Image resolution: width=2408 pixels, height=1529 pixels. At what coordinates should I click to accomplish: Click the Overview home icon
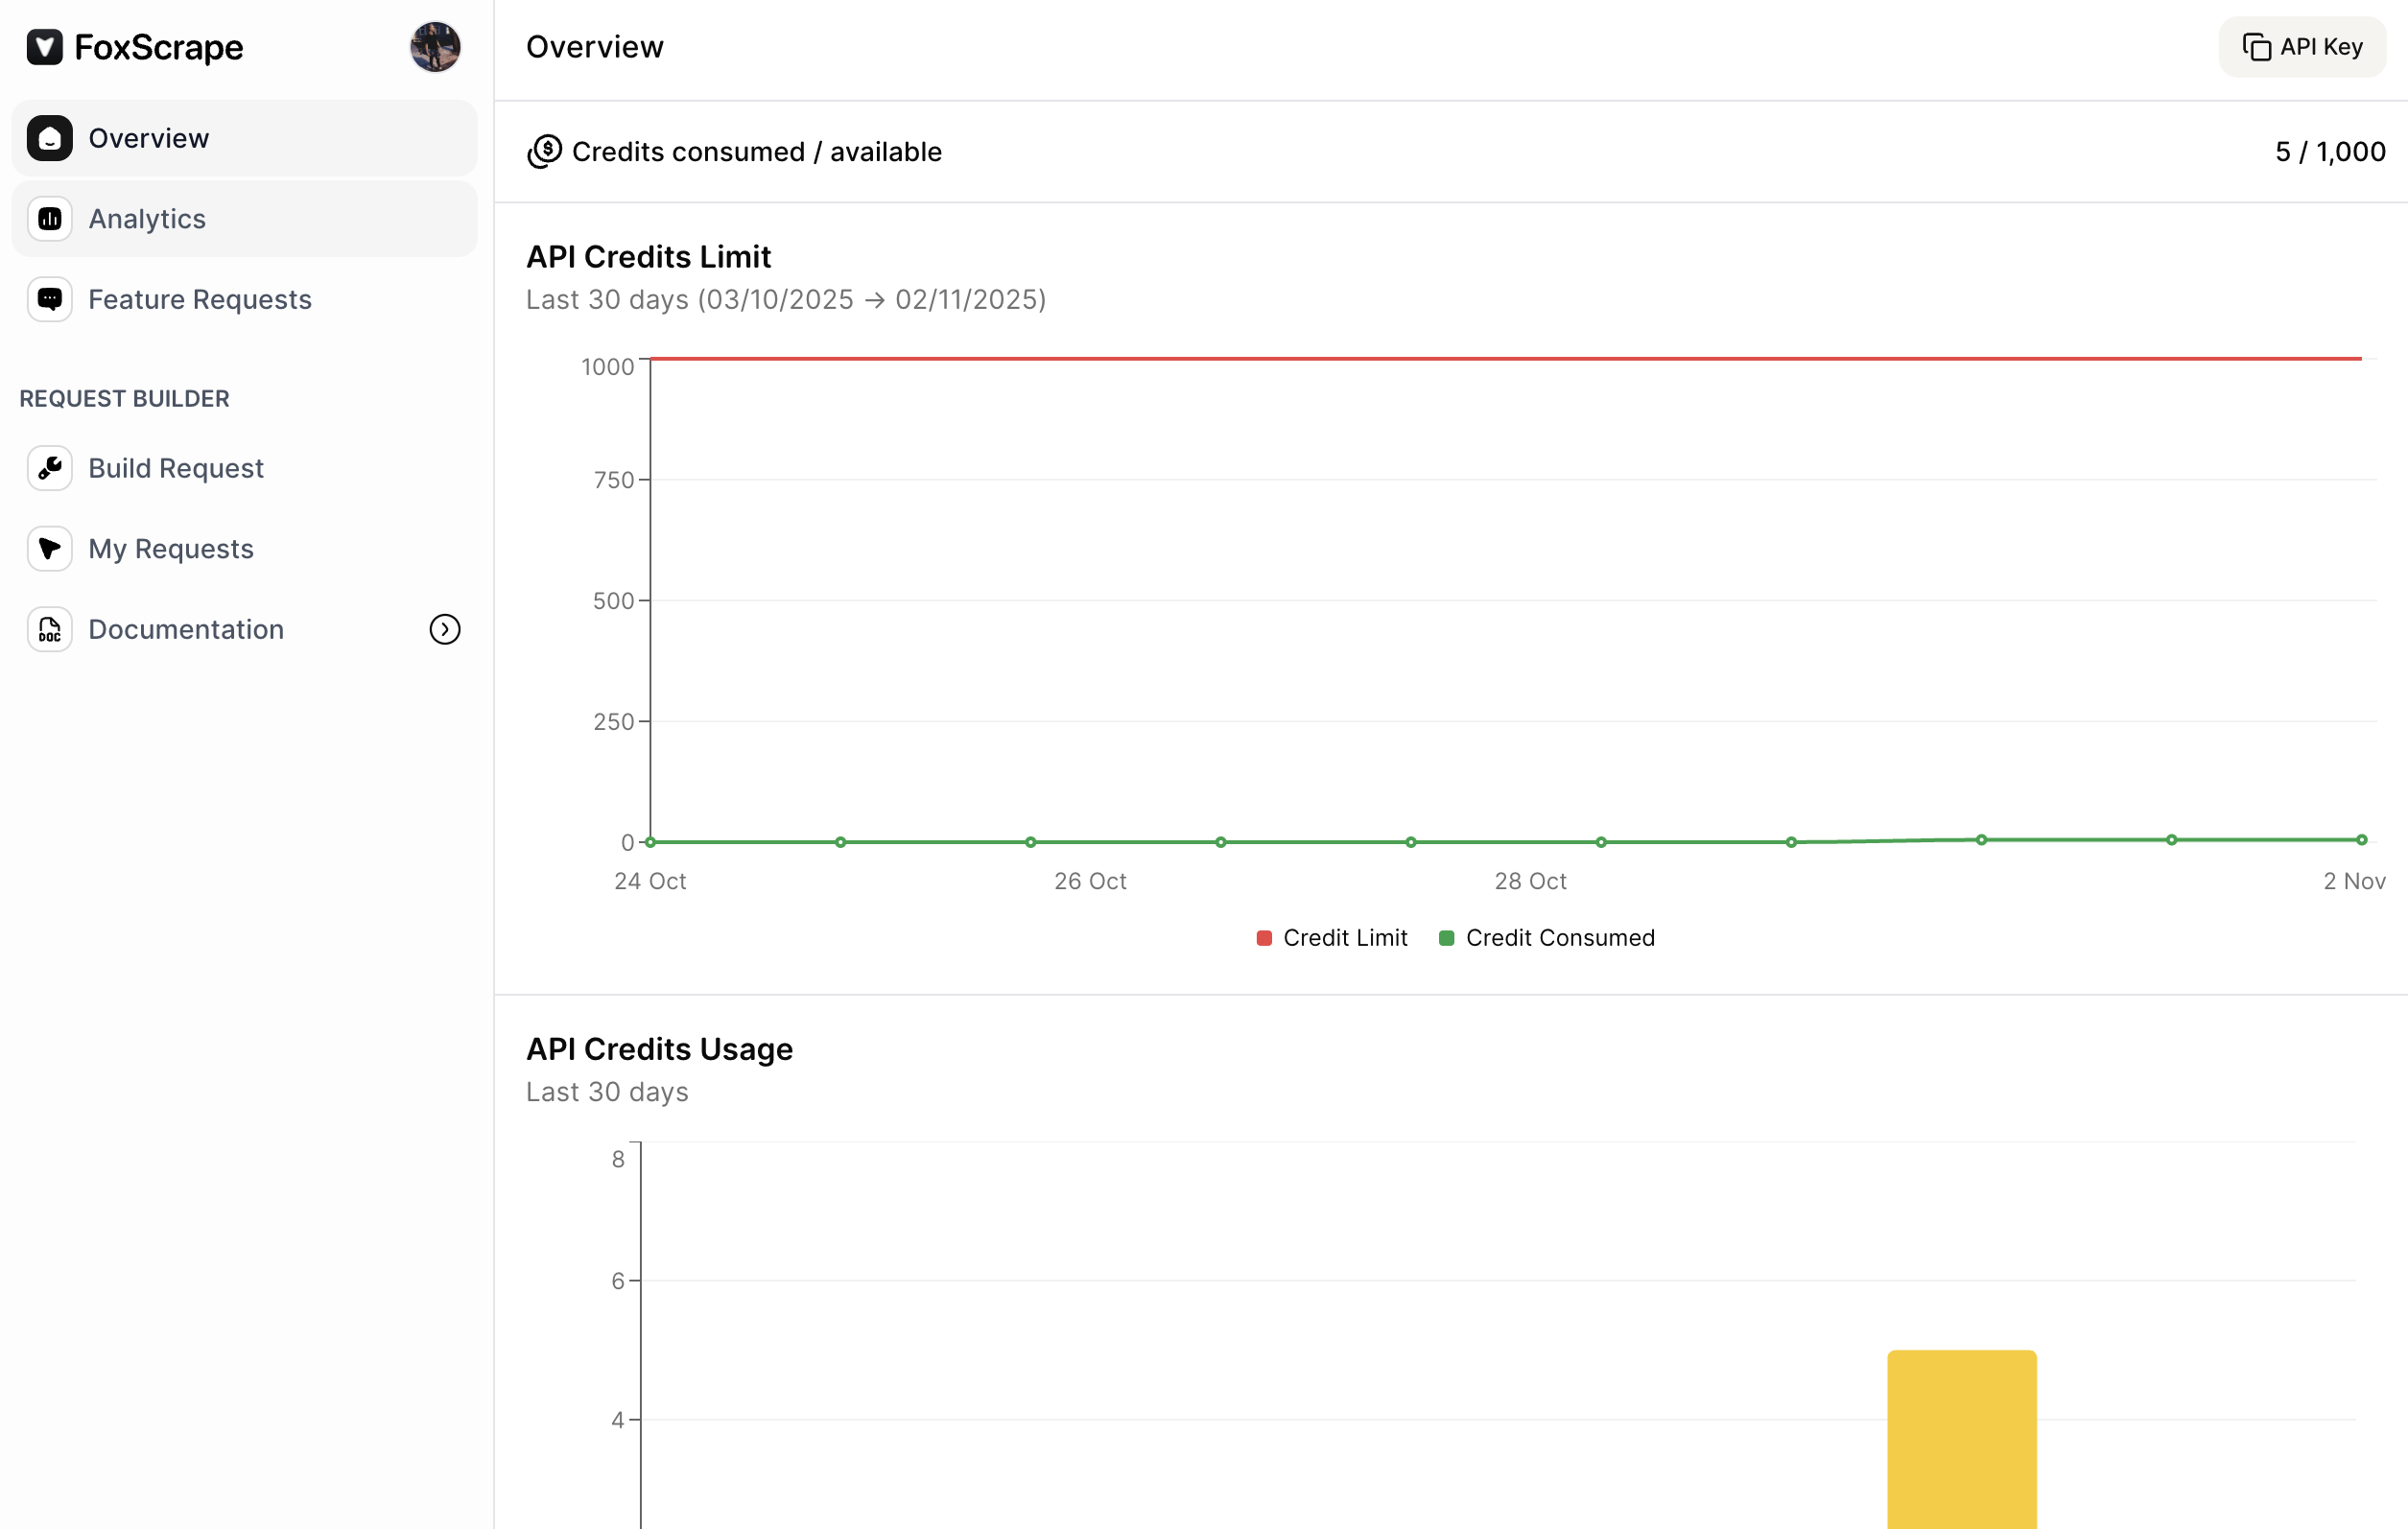50,138
